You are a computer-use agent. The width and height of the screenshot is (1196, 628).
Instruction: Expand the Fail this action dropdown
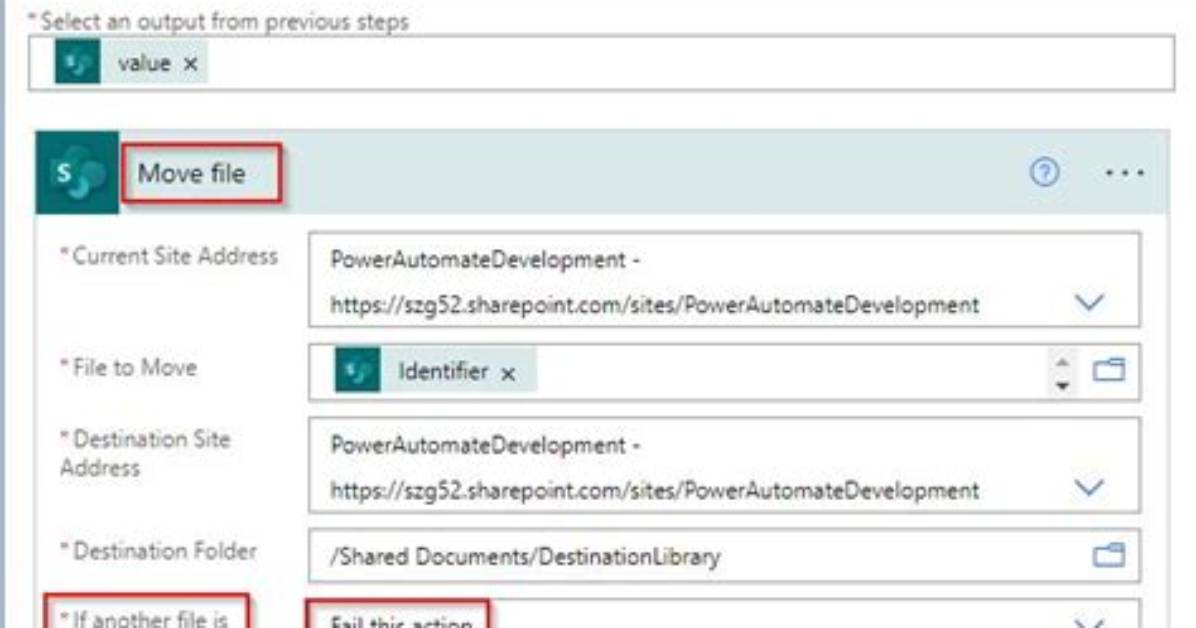point(1088,622)
